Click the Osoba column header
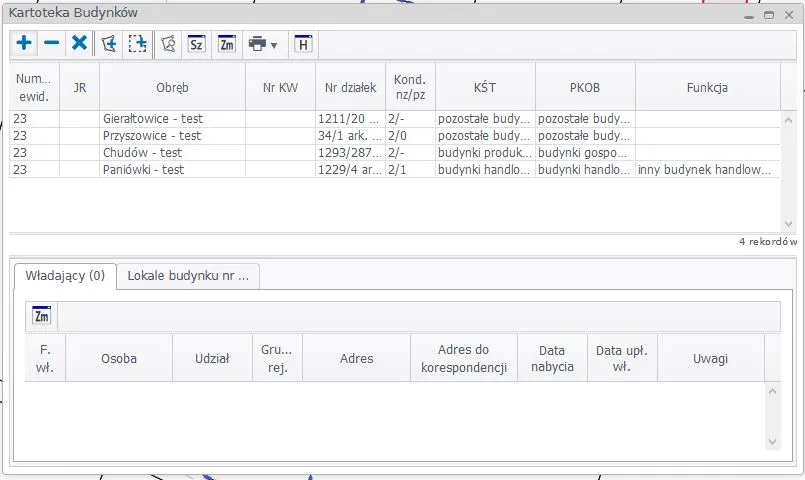The width and height of the screenshot is (805, 480). coord(118,358)
